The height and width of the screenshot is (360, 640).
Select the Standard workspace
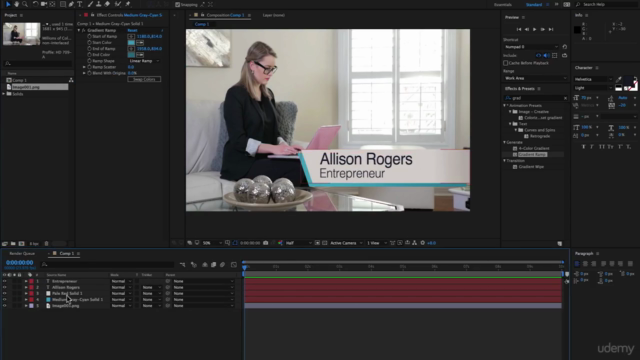pyautogui.click(x=534, y=4)
